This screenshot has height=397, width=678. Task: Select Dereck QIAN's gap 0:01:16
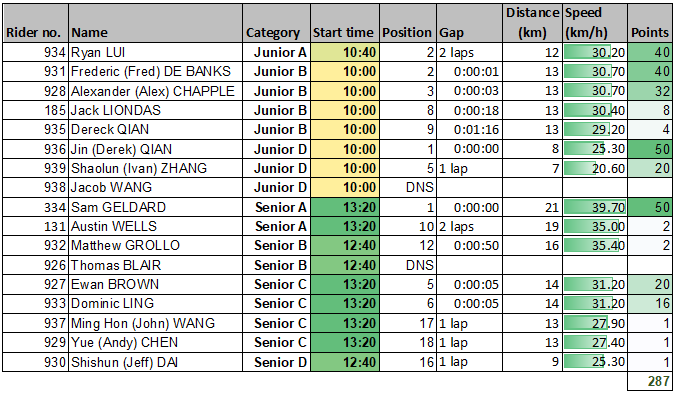click(x=469, y=129)
